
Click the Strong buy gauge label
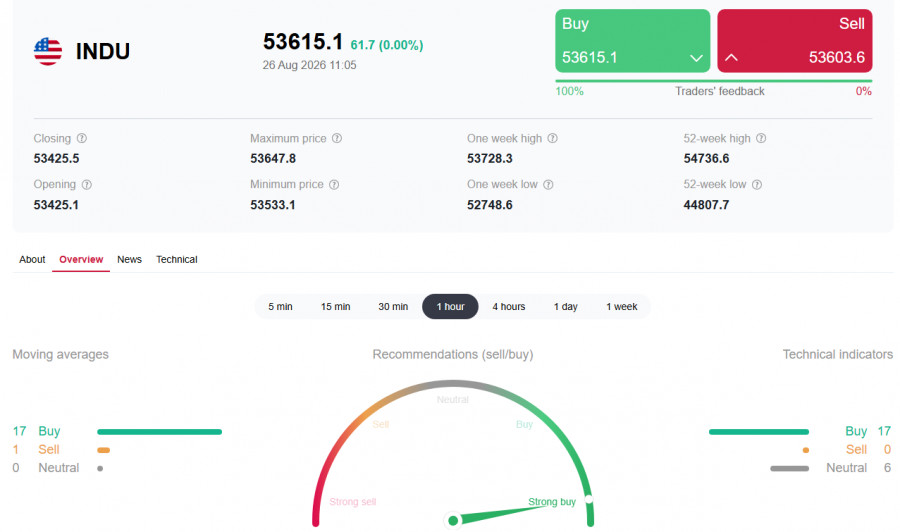(552, 502)
